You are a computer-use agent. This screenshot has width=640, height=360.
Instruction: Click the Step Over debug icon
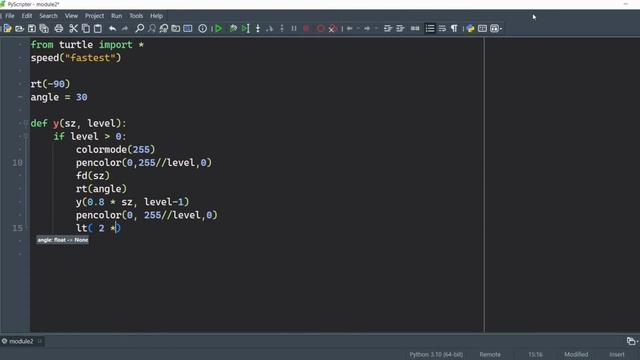pyautogui.click(x=269, y=29)
